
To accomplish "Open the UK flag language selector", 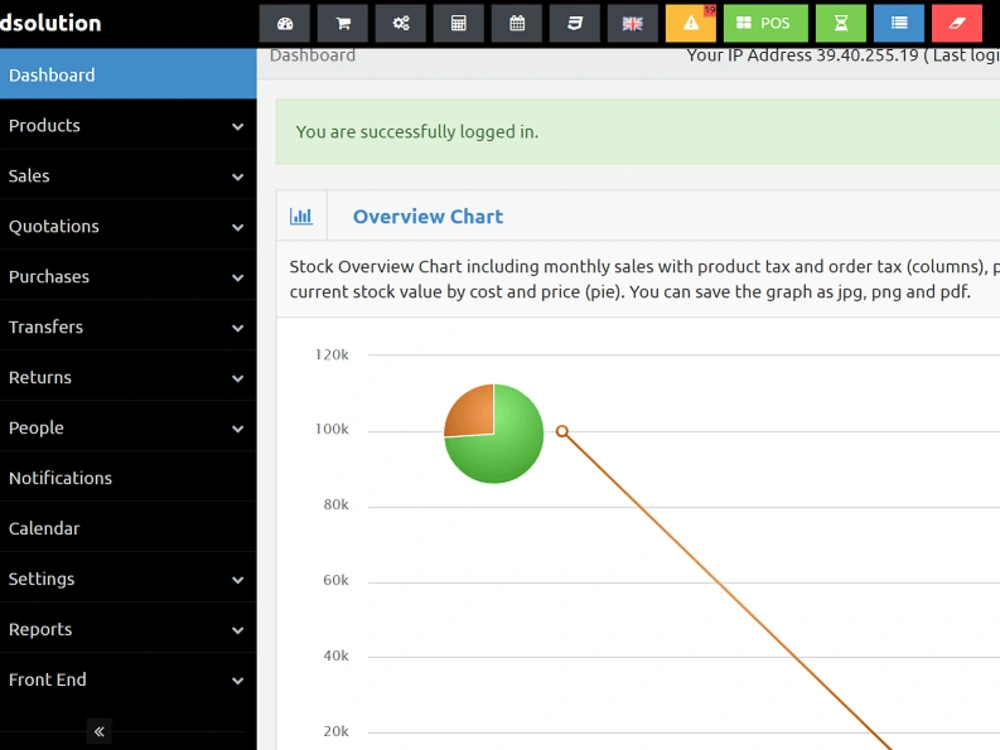I will click(x=633, y=24).
